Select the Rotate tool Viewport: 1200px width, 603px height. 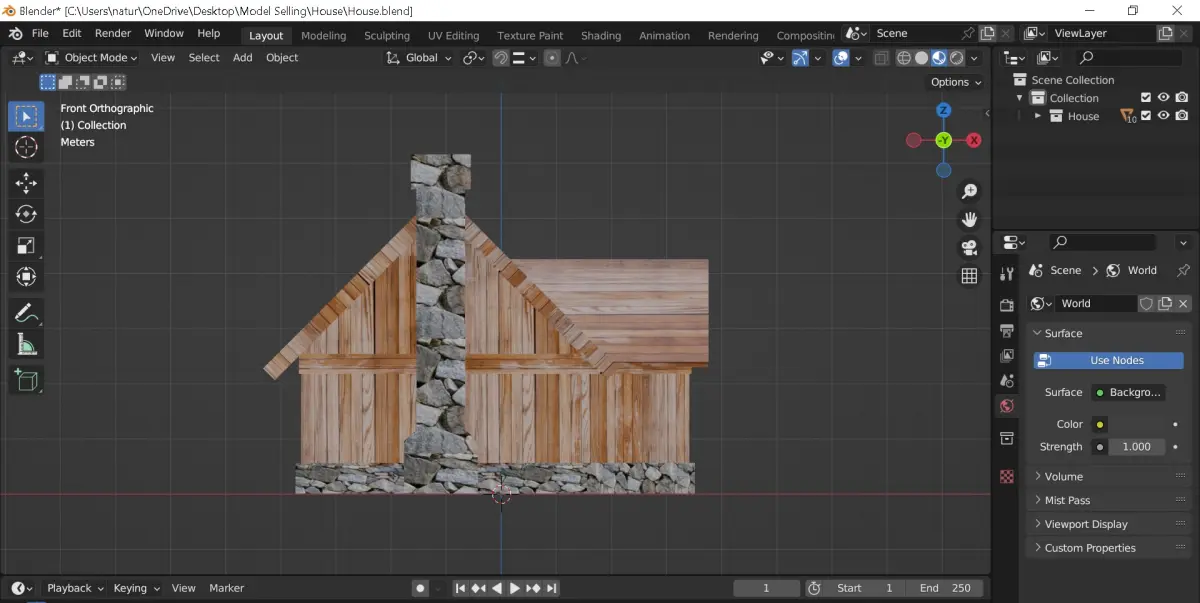pyautogui.click(x=26, y=214)
